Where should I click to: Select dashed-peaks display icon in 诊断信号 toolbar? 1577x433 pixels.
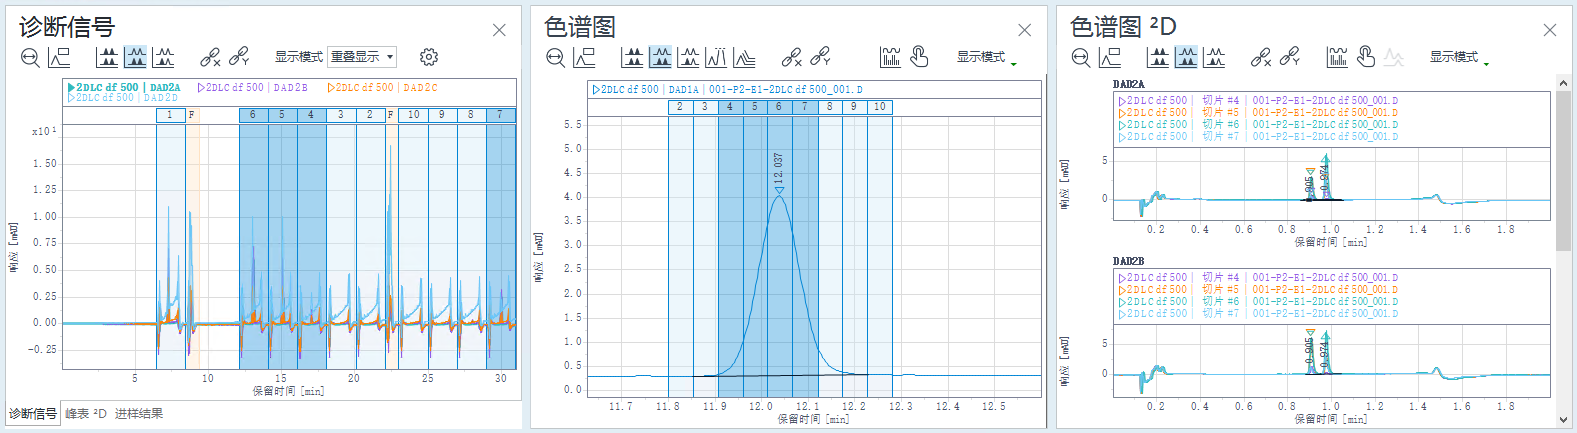click(164, 57)
